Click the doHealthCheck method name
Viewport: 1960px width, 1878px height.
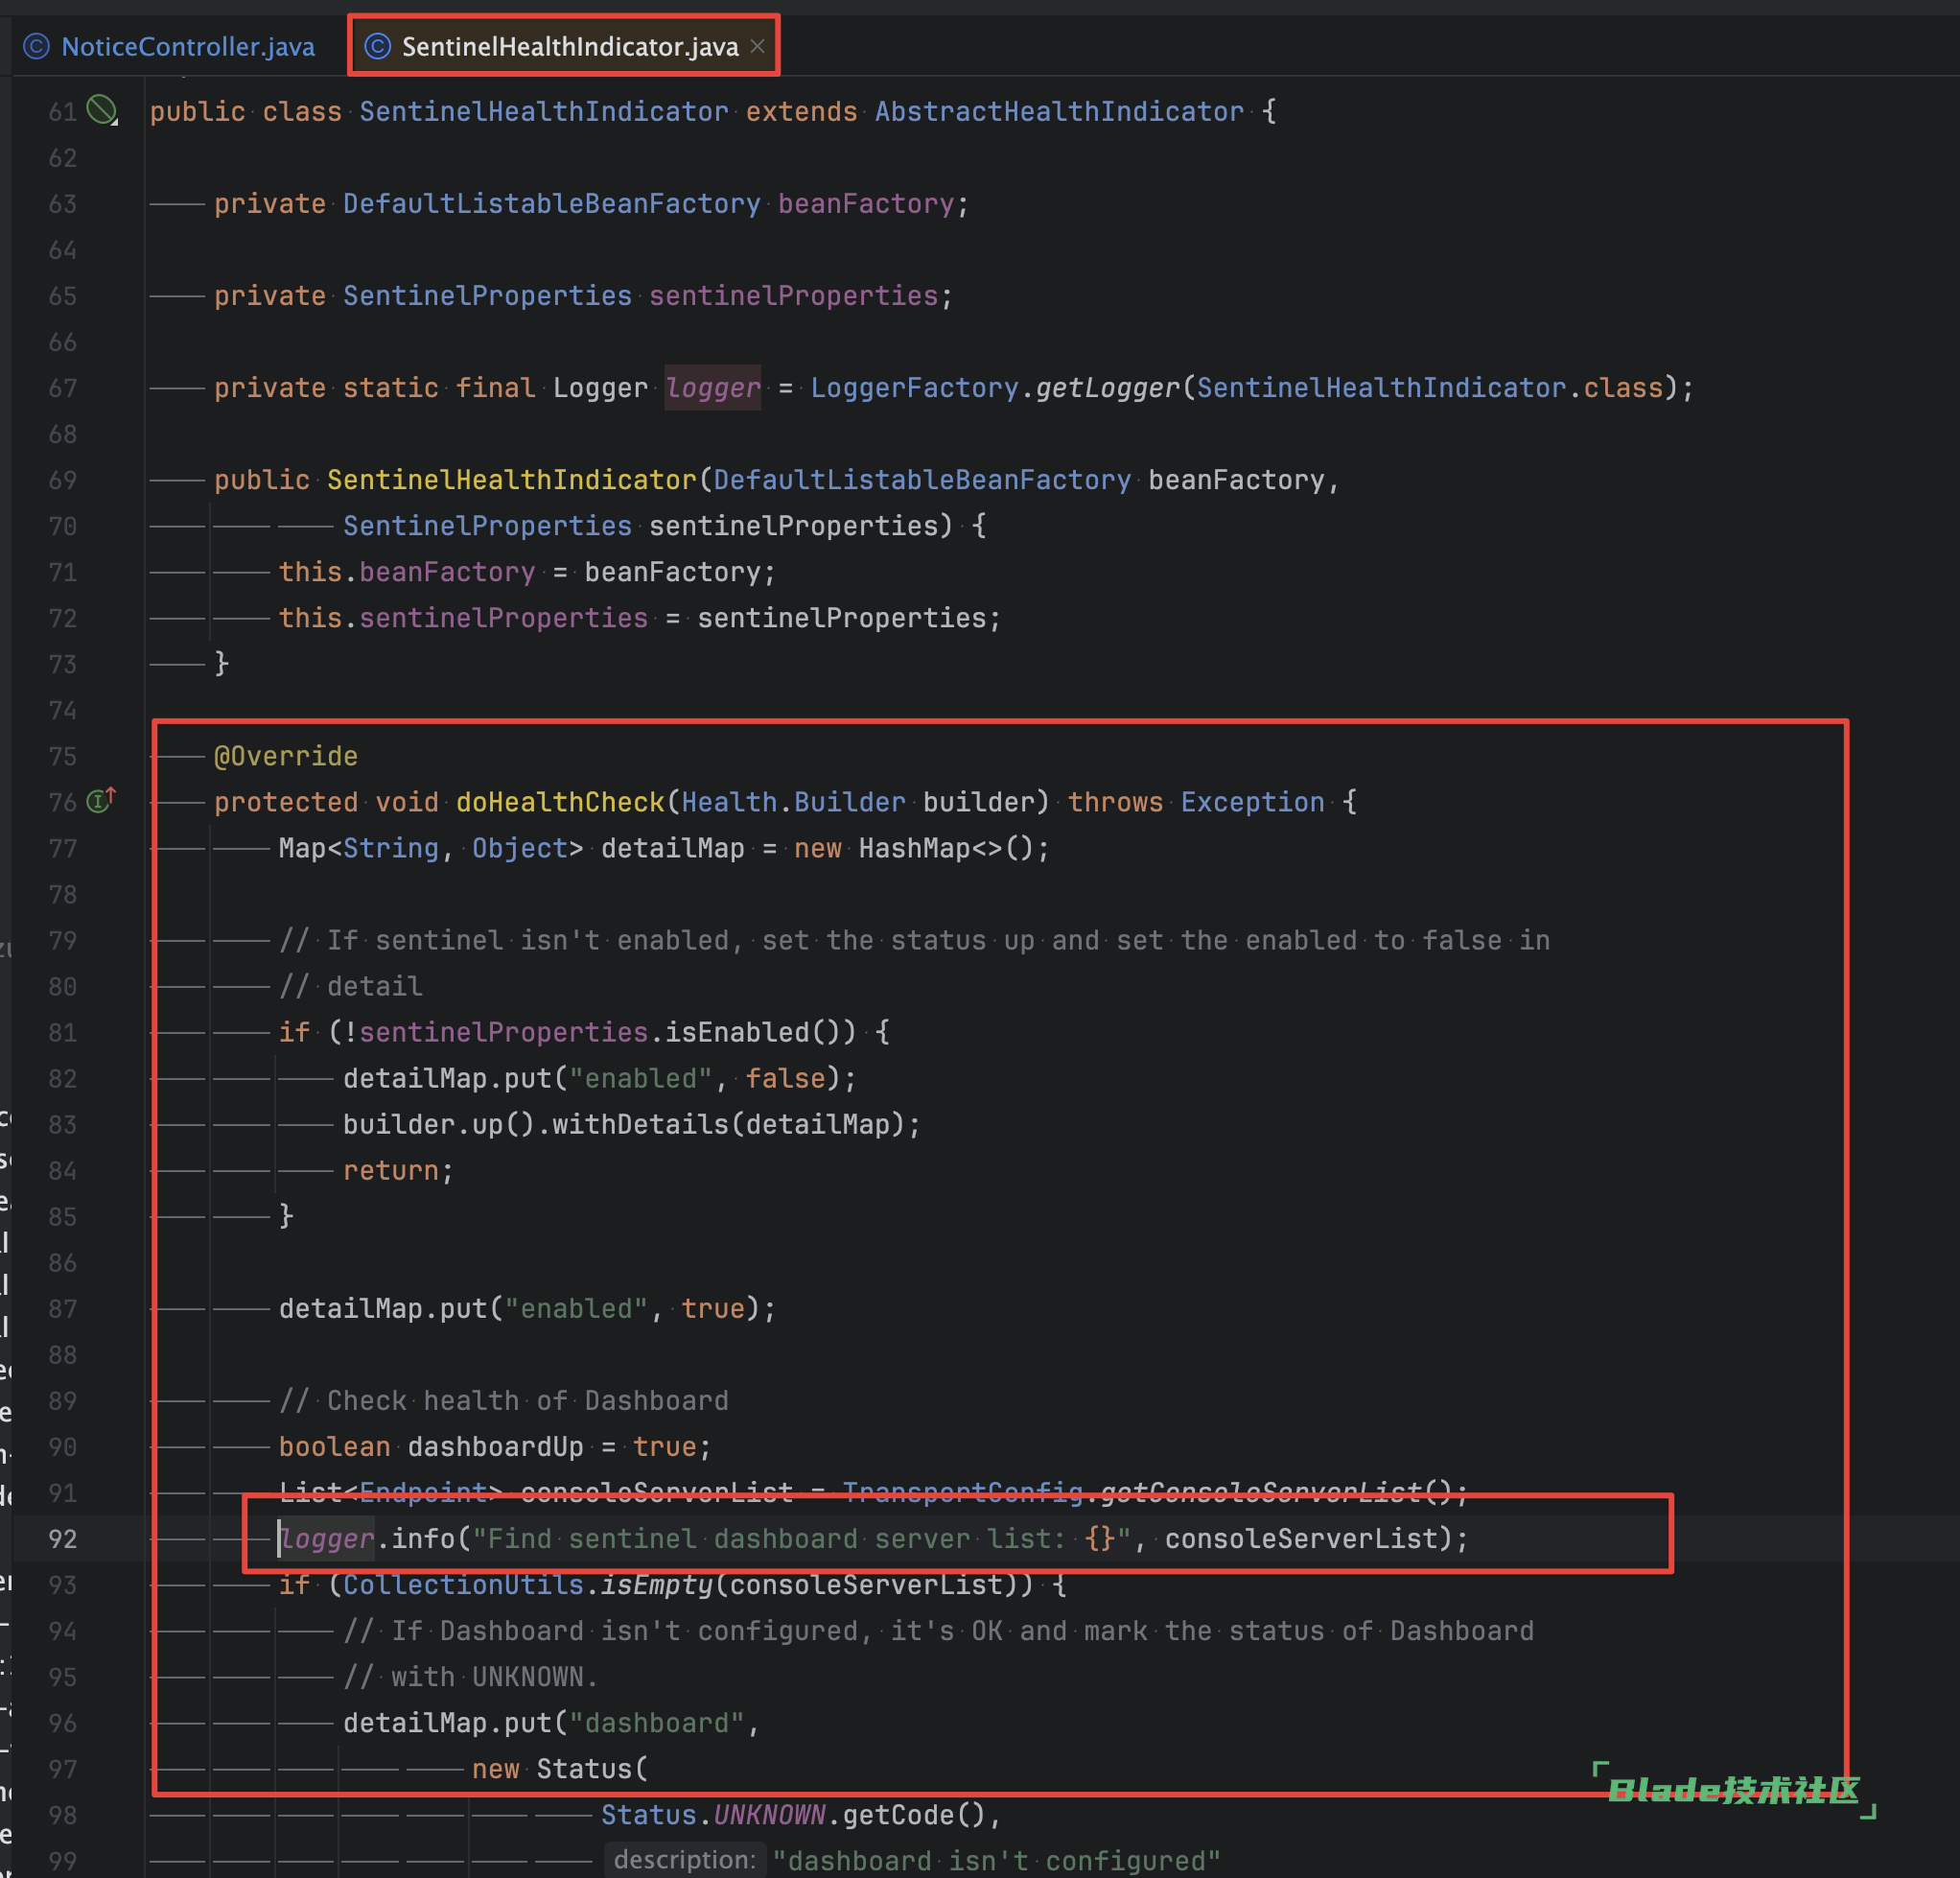[560, 801]
